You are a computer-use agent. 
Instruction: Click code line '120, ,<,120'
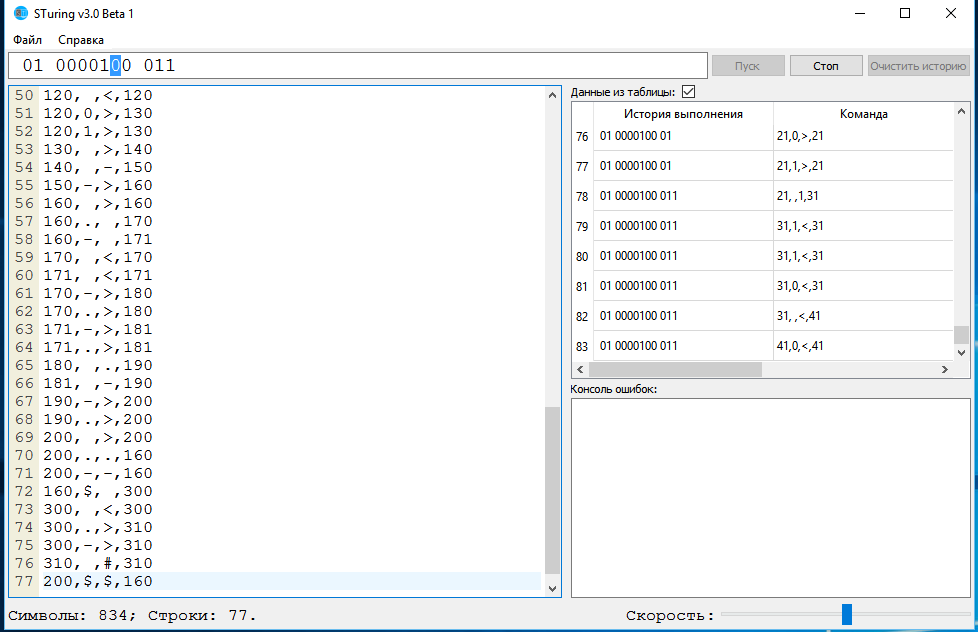[98, 95]
